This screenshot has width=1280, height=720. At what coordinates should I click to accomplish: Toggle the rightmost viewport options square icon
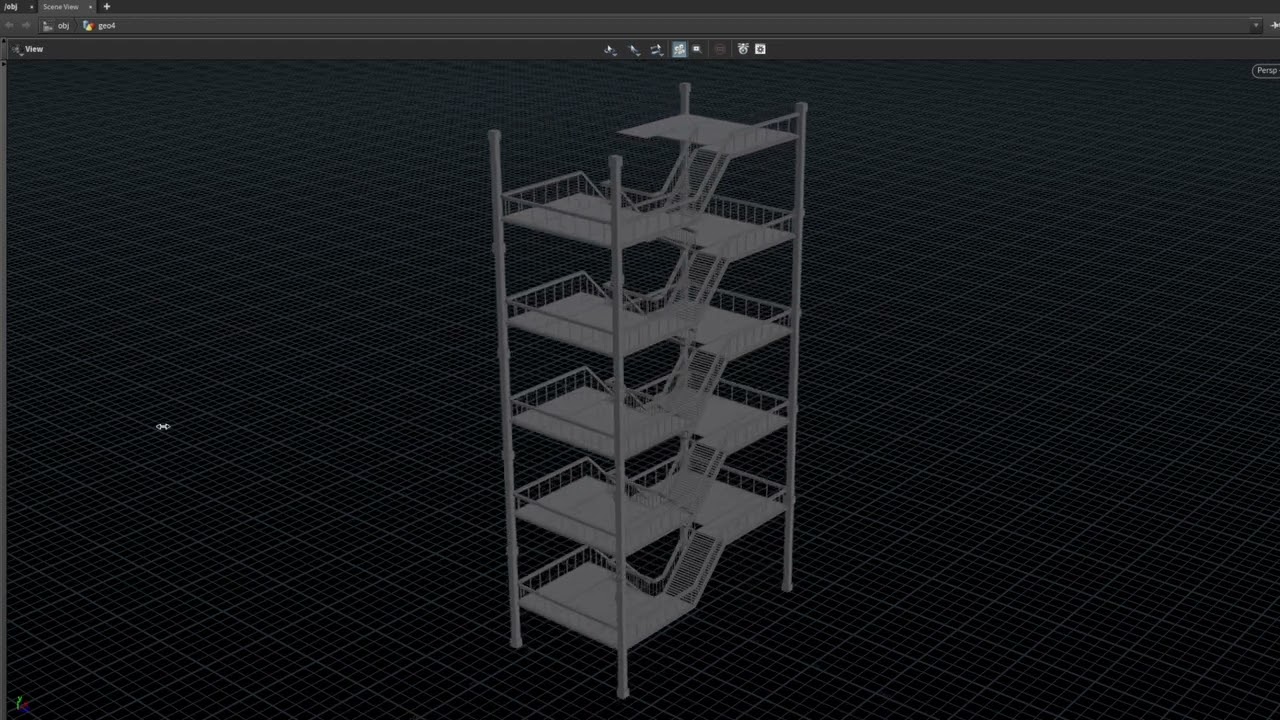coord(760,48)
